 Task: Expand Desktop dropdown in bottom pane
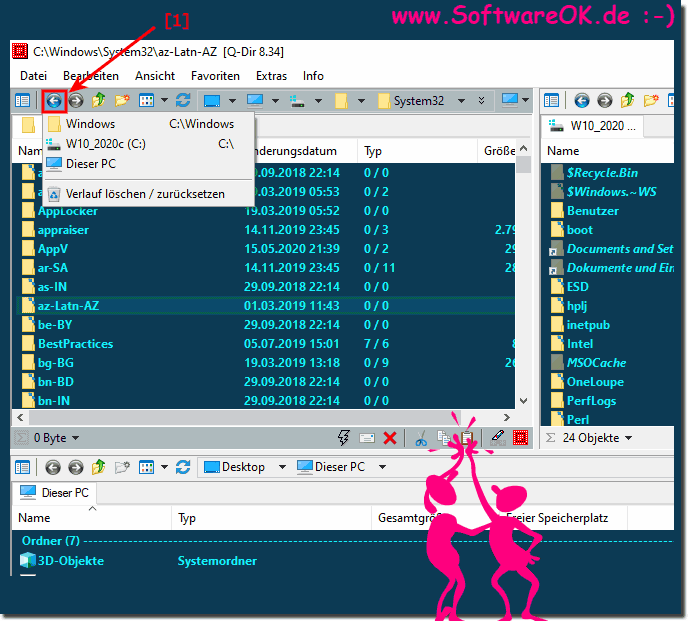coord(282,467)
